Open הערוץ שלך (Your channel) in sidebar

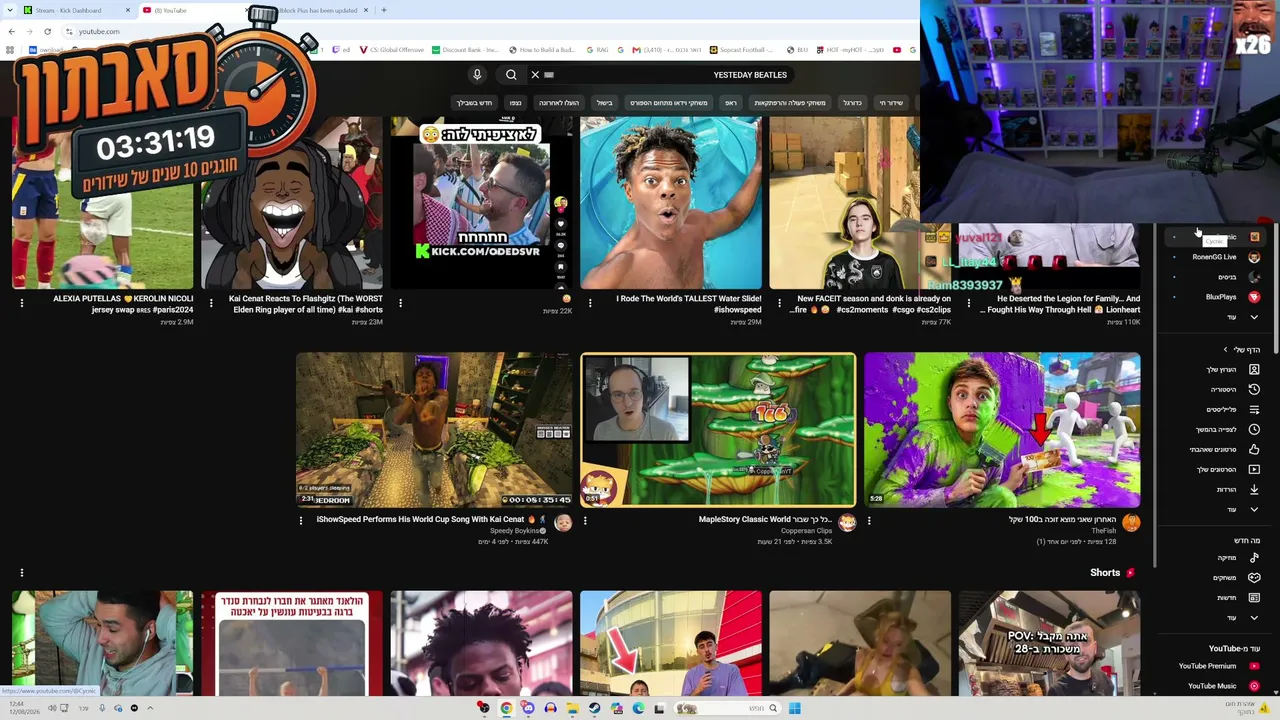tap(1215, 370)
